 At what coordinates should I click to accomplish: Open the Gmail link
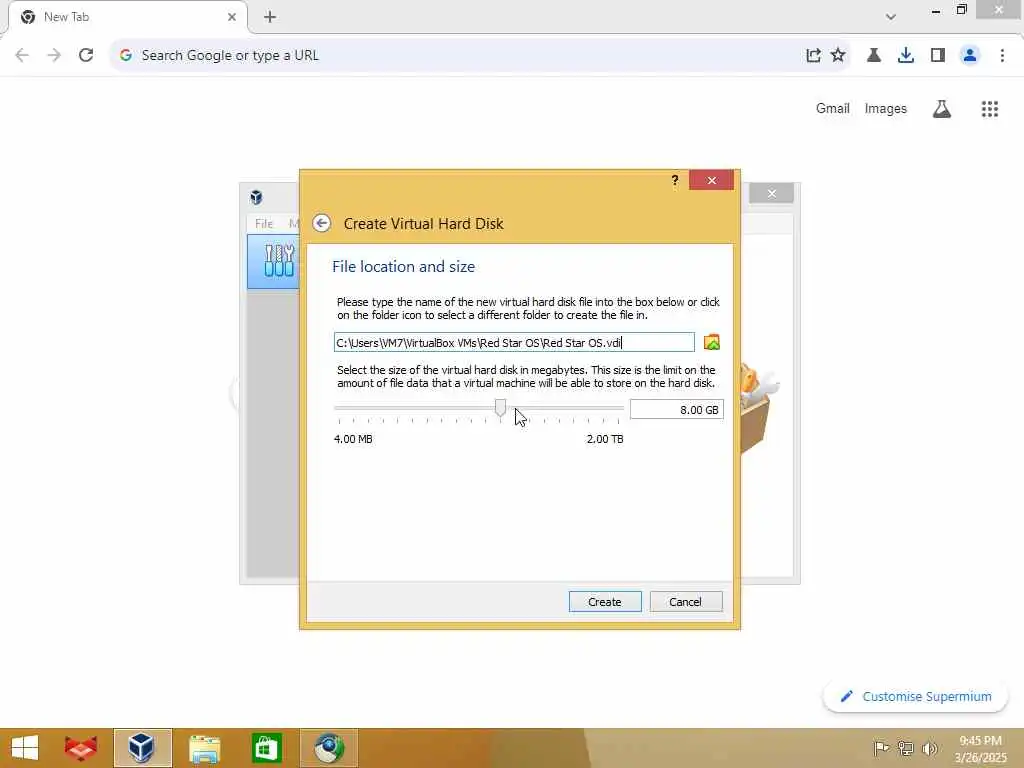(833, 108)
